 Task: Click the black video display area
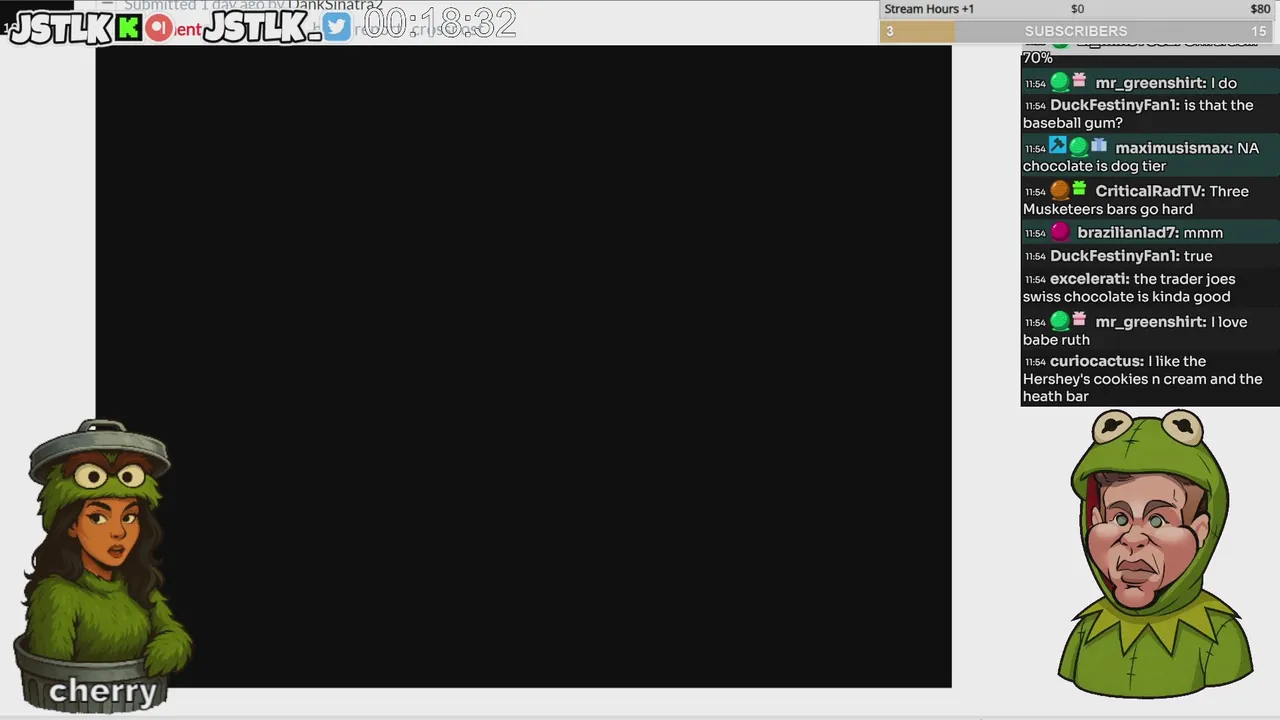[x=523, y=366]
